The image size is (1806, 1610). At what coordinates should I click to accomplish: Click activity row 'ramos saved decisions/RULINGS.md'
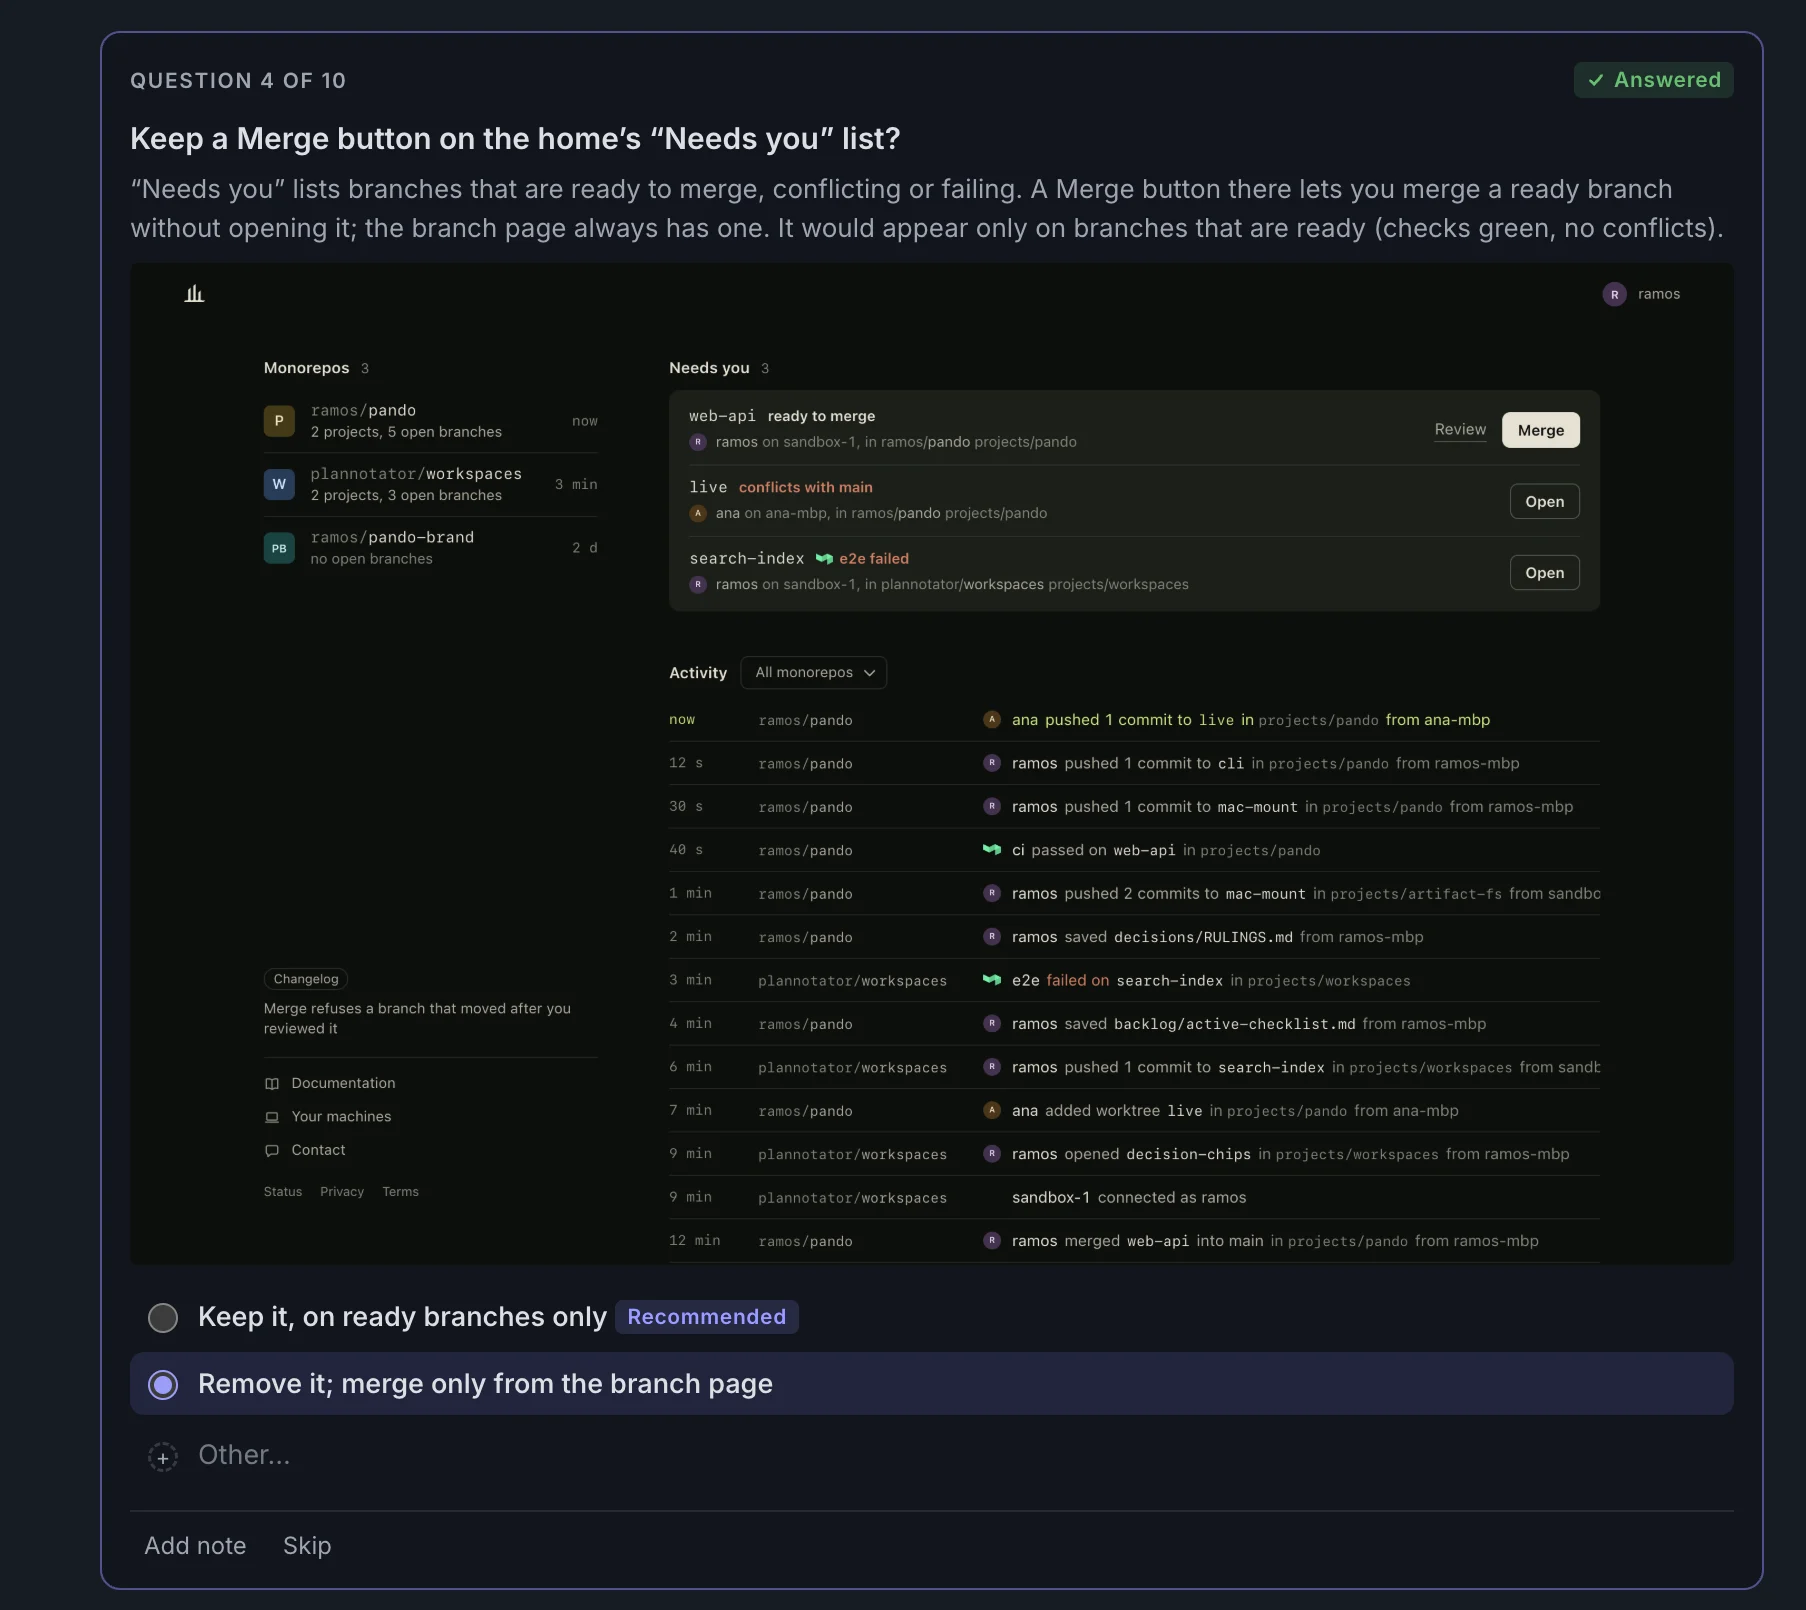click(x=1134, y=937)
